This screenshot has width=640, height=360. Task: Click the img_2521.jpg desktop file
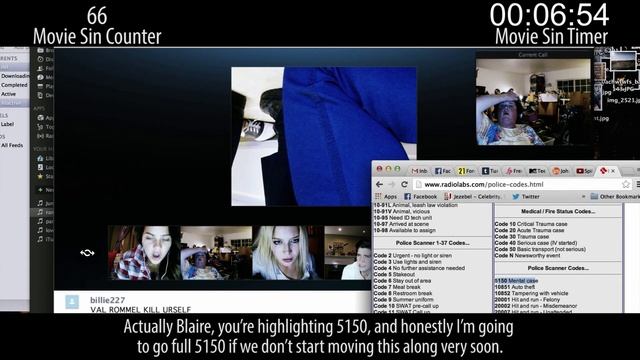coord(624,100)
